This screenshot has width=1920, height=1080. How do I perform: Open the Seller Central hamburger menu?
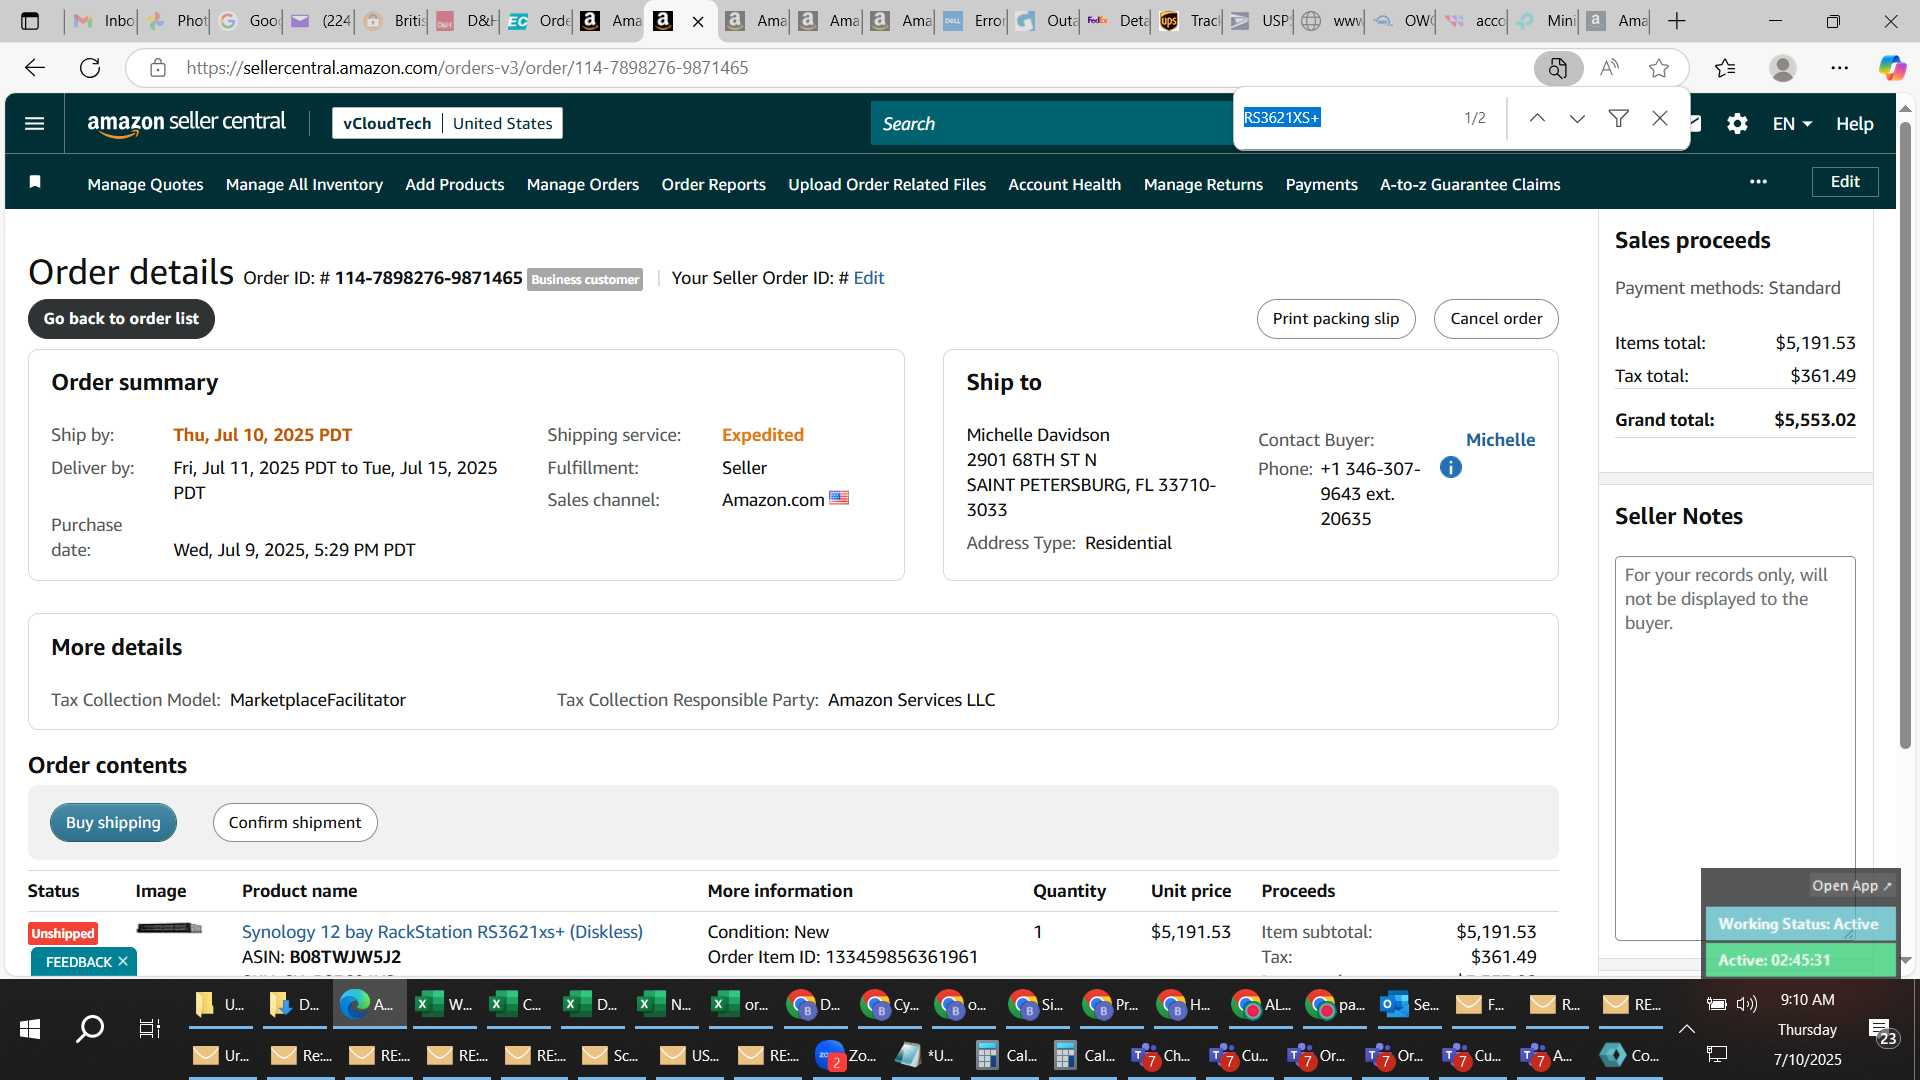coord(34,123)
